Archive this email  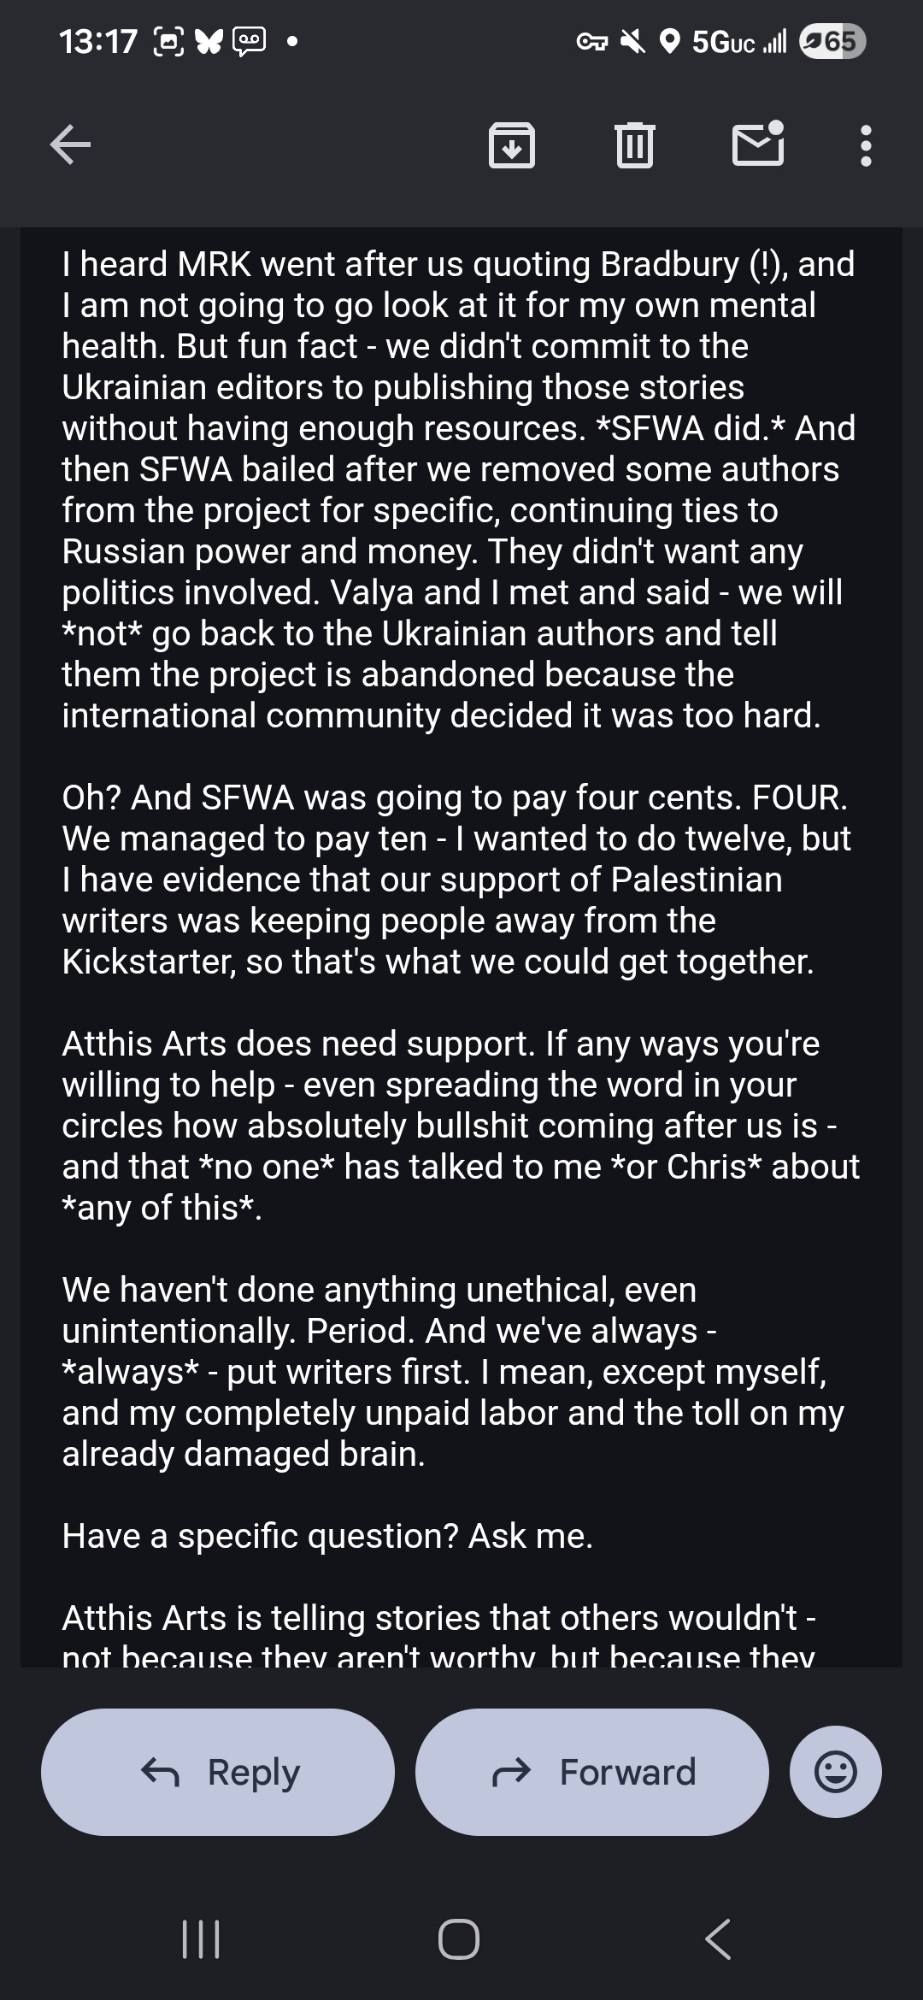click(x=511, y=146)
